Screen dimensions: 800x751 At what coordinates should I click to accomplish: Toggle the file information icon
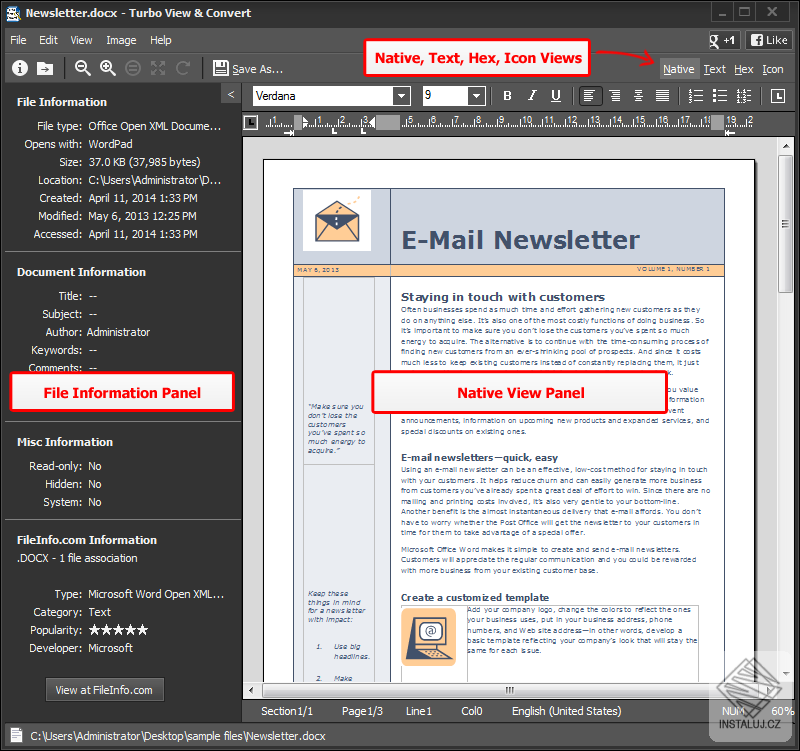(20, 68)
